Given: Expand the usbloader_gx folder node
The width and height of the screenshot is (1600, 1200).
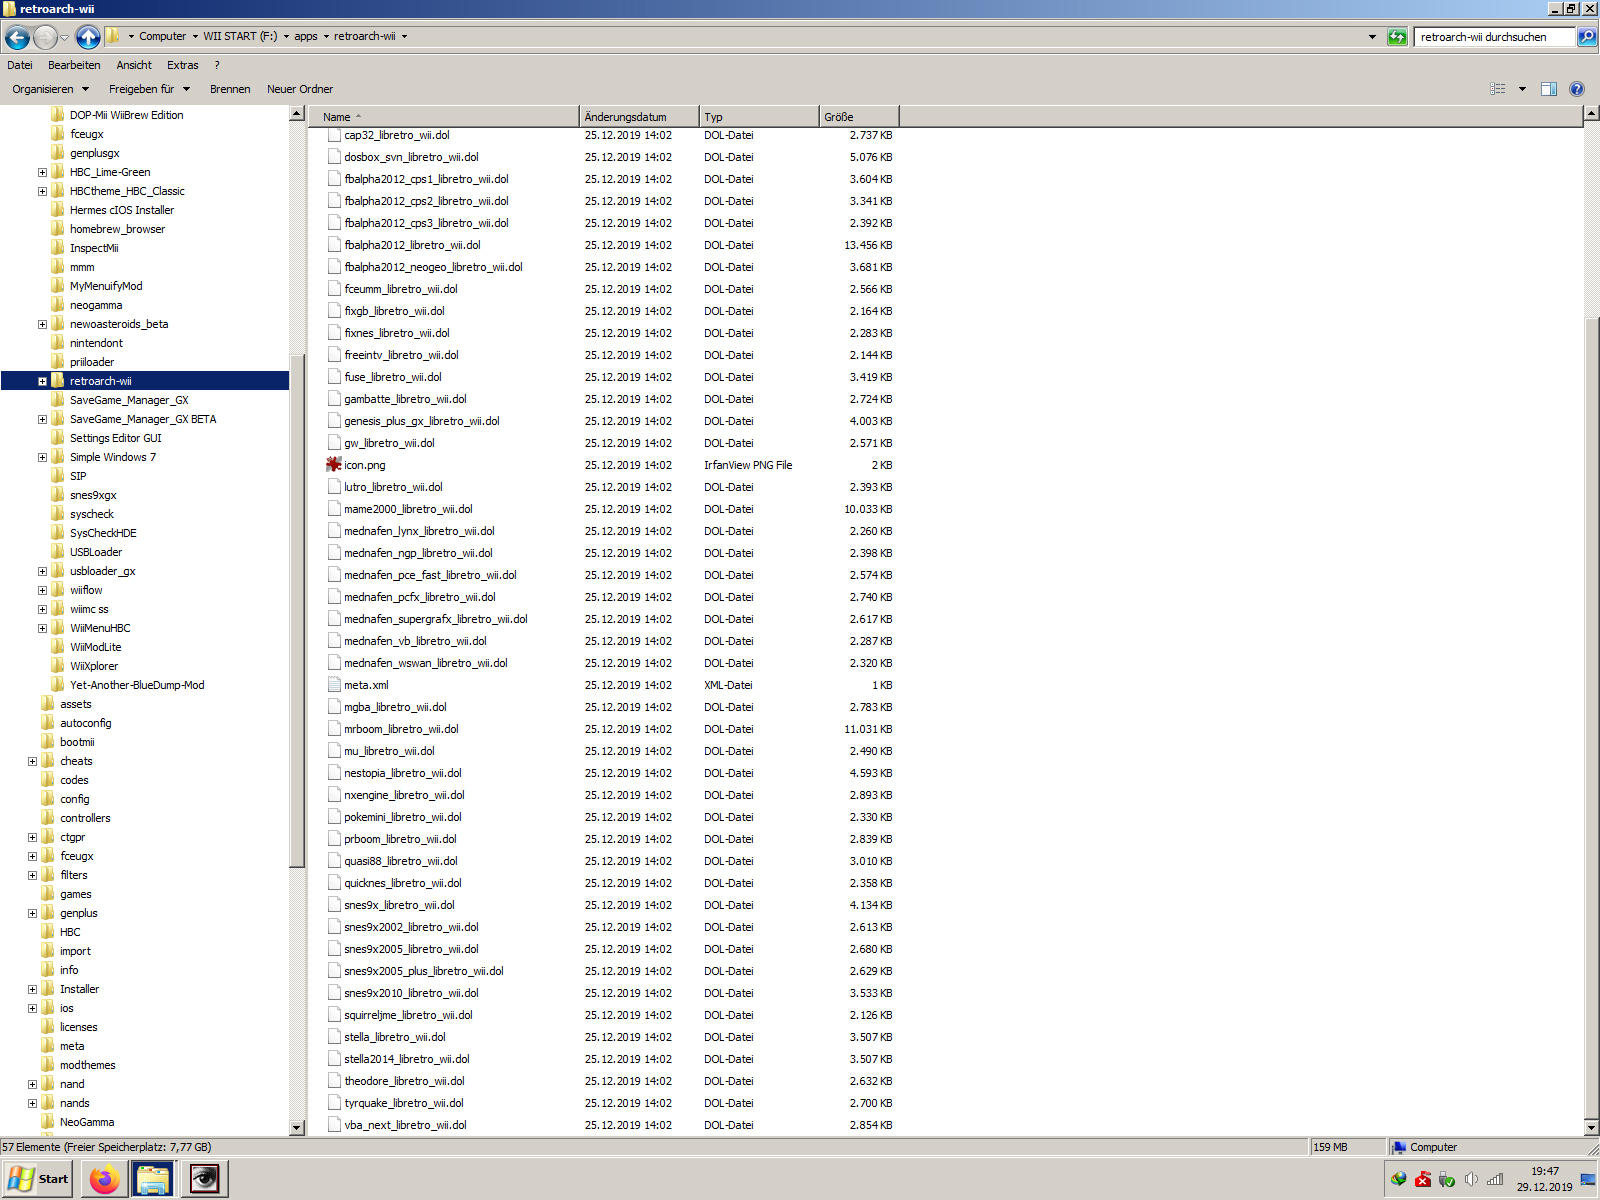Looking at the screenshot, I should (x=42, y=571).
